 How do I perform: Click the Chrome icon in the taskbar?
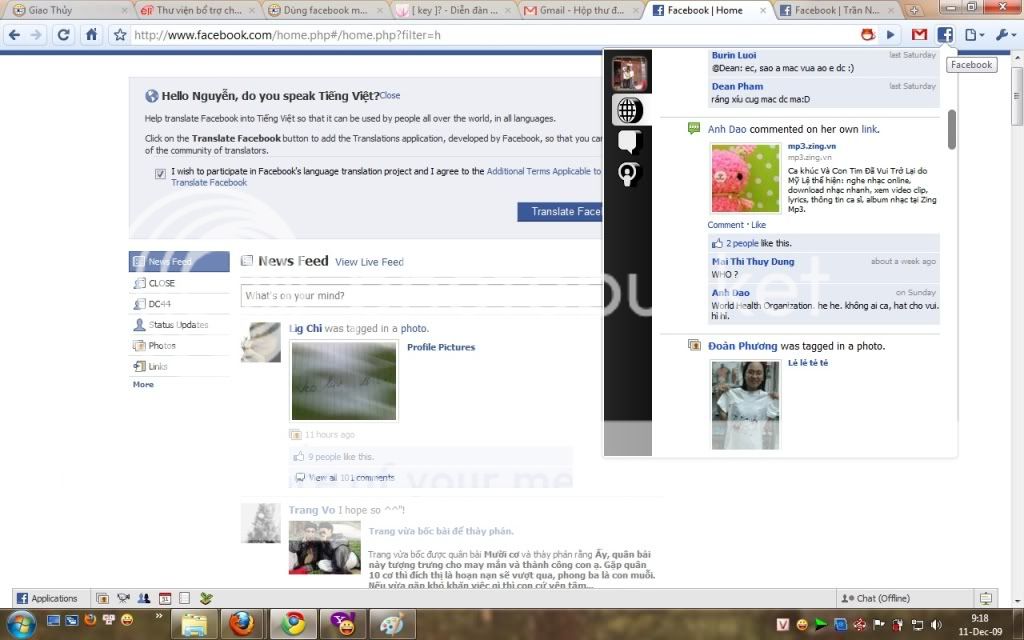[x=292, y=624]
